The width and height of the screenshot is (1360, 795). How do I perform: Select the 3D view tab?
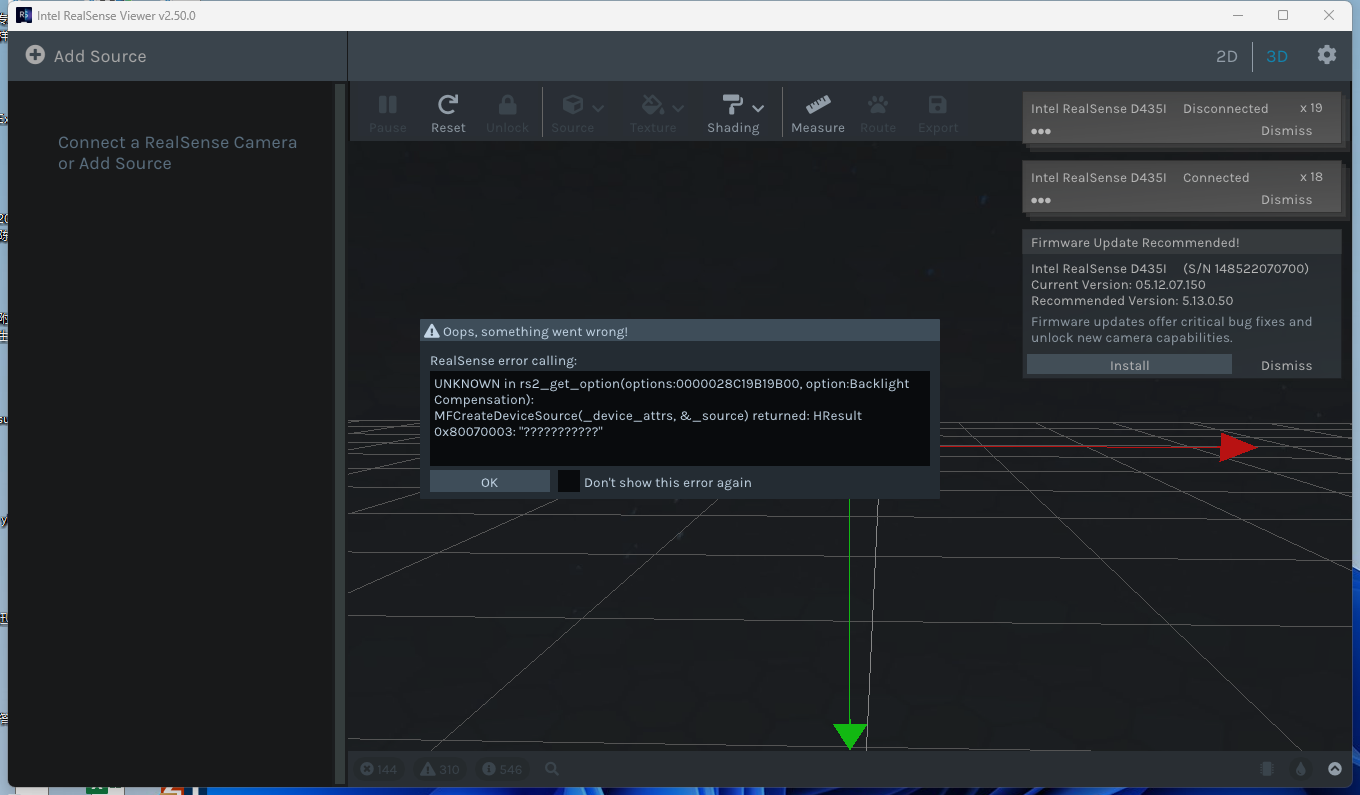pos(1277,56)
